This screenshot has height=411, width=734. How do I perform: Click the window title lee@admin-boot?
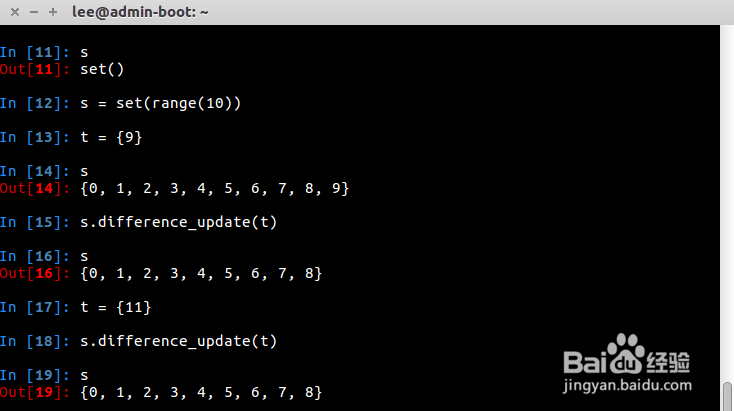coord(140,12)
